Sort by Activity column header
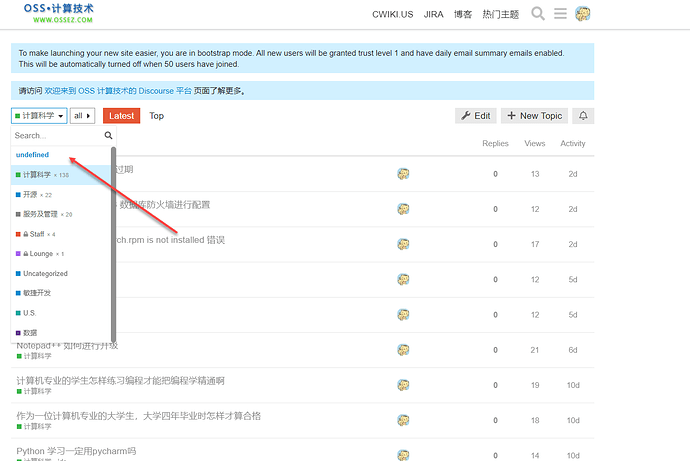Image resolution: width=690 pixels, height=461 pixels. (x=573, y=143)
